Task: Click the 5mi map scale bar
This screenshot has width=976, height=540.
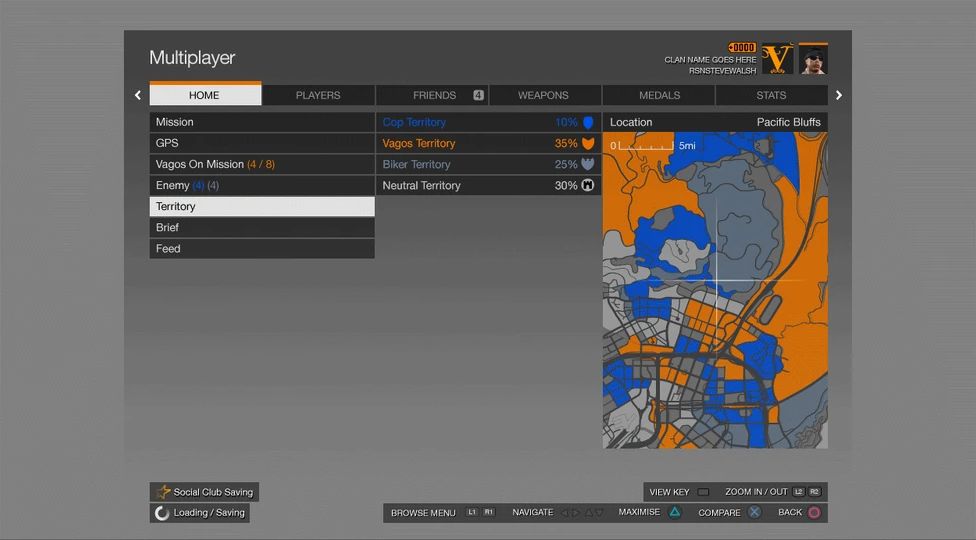Action: [653, 146]
